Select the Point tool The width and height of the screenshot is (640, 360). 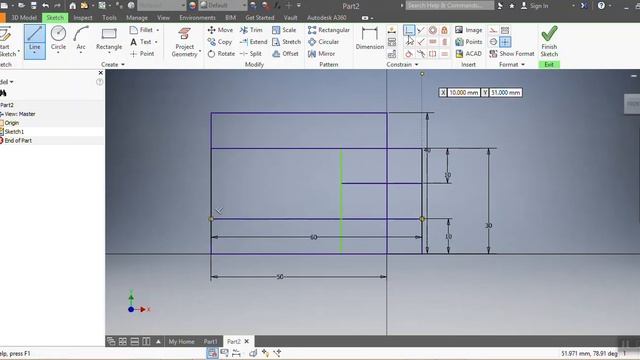click(142, 53)
